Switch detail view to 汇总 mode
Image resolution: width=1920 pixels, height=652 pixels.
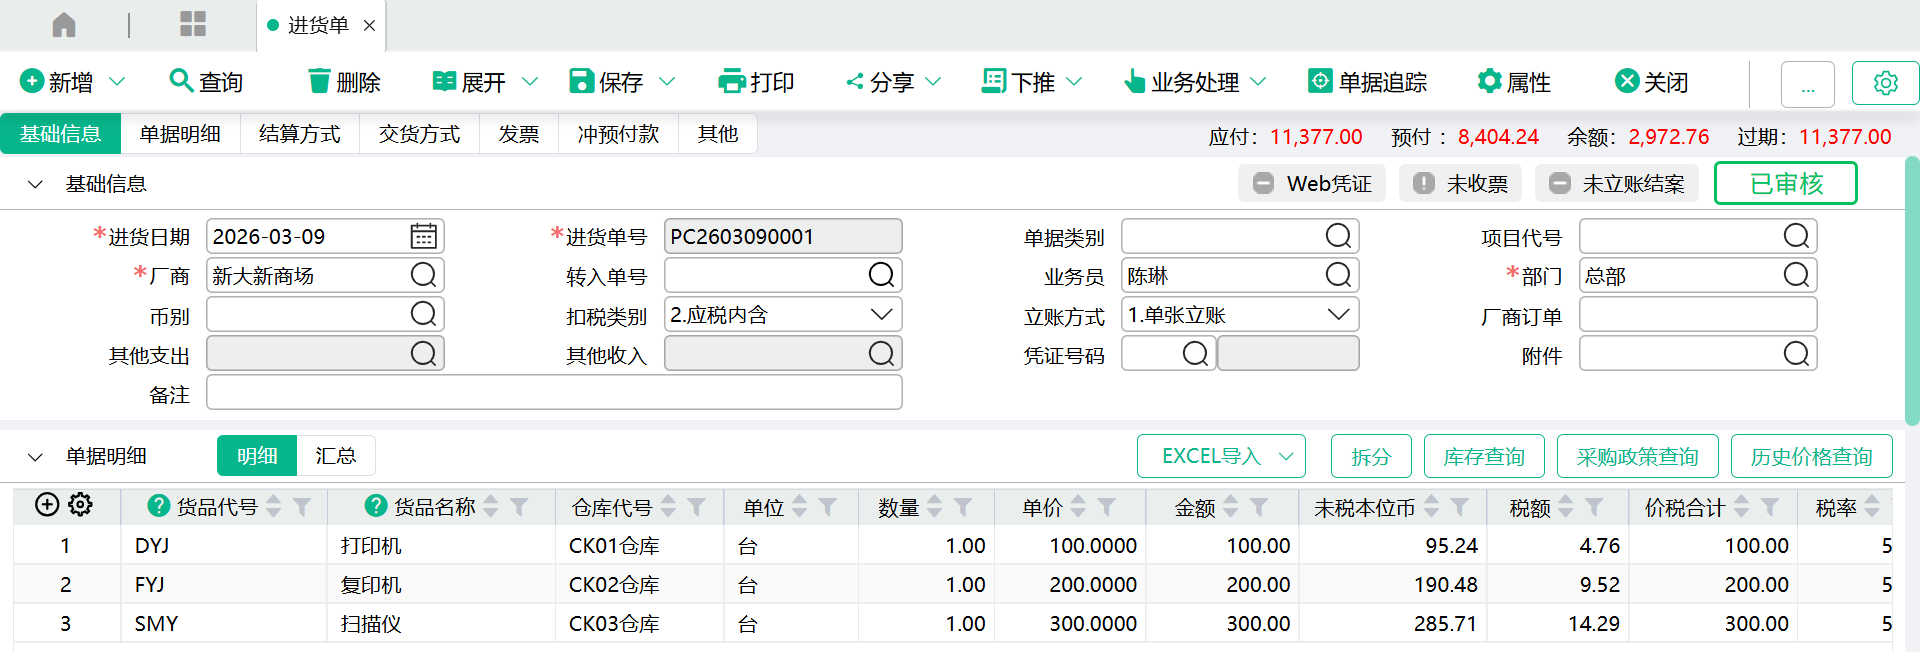click(335, 456)
